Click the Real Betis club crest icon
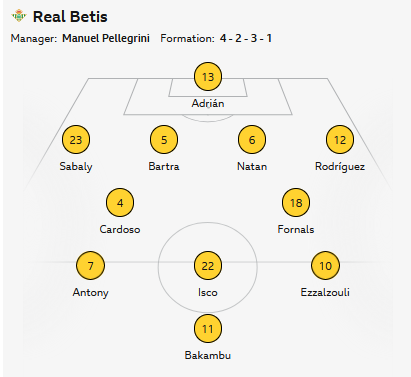 (19, 16)
